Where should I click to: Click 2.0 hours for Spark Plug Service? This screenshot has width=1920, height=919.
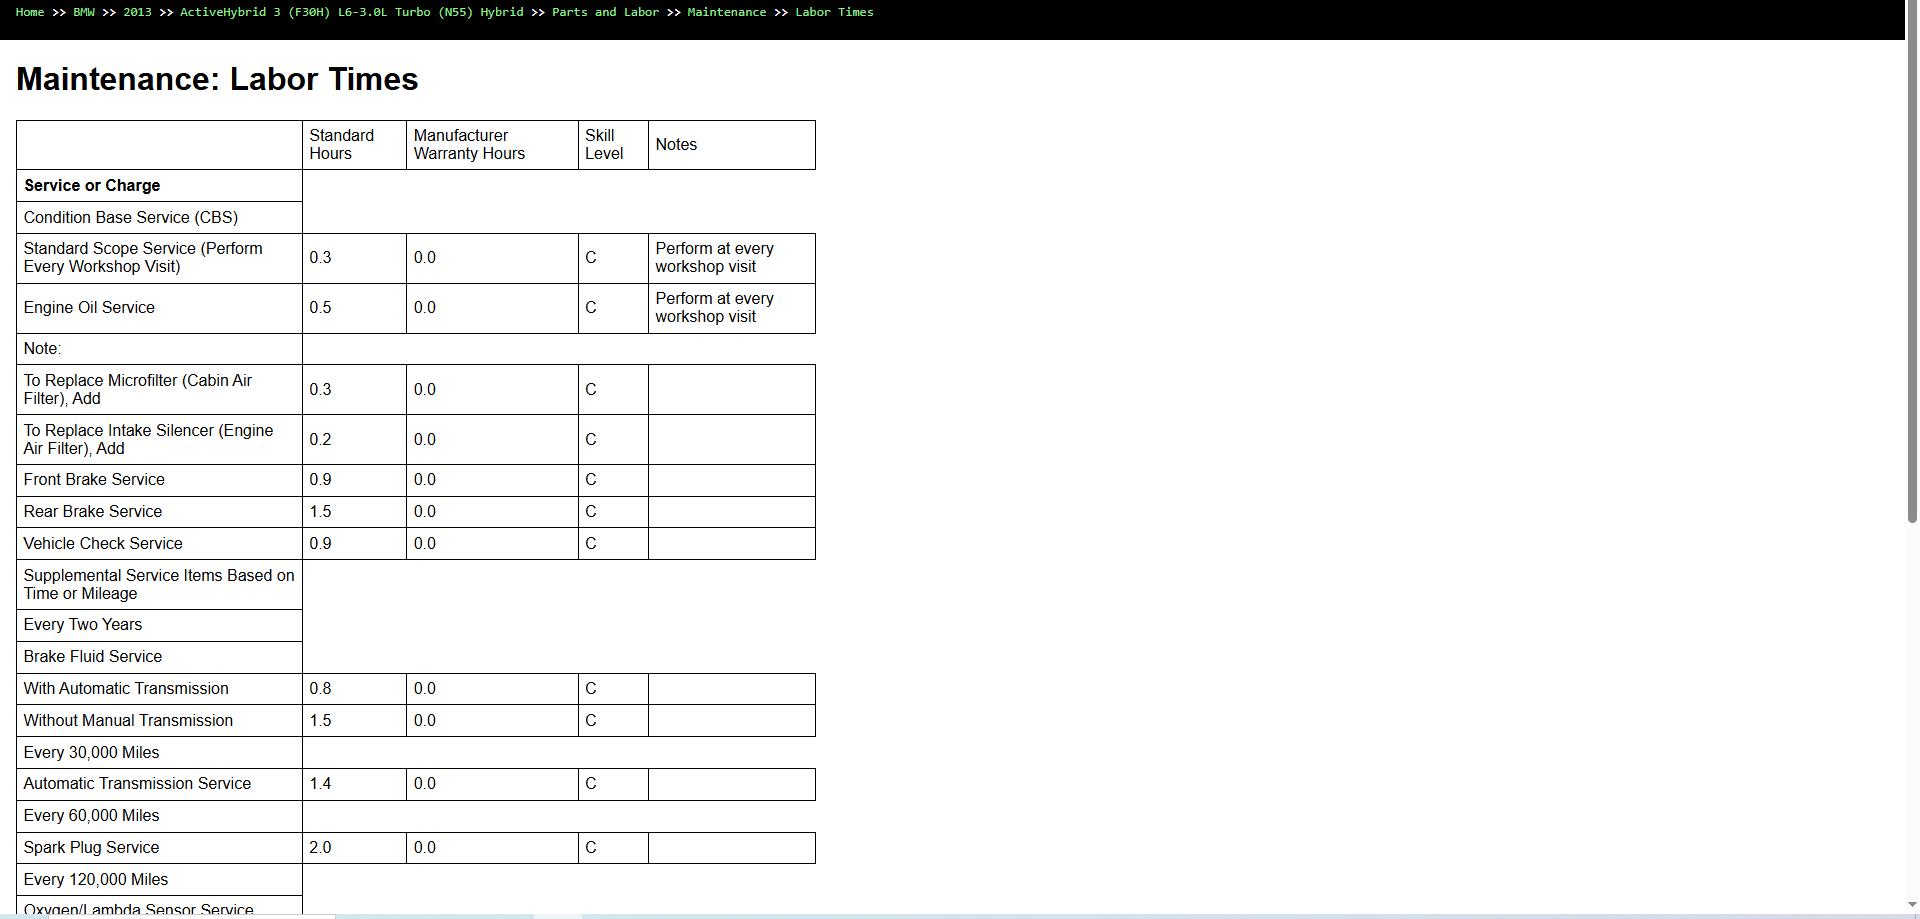pos(354,848)
